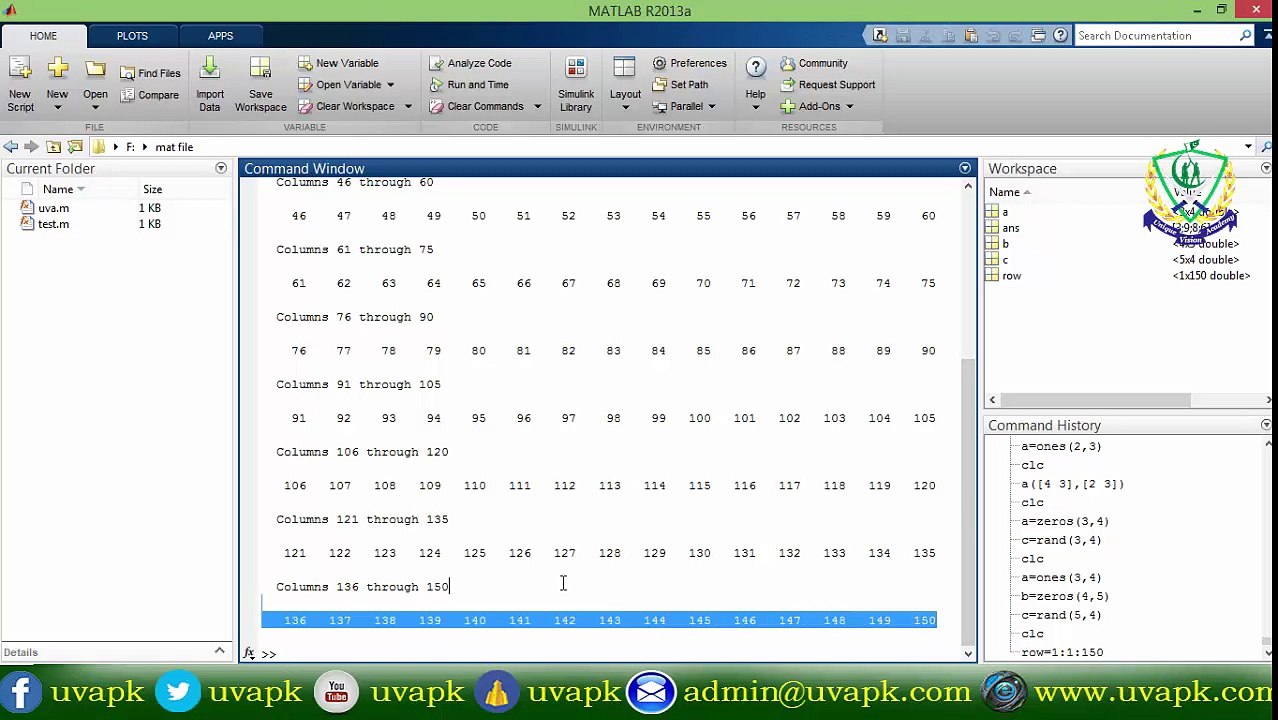Click the search magnifier in Search Documentation

point(1245,36)
